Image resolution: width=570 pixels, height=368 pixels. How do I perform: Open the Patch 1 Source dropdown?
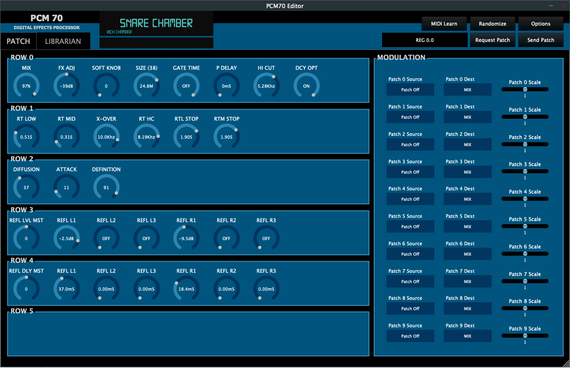410,117
